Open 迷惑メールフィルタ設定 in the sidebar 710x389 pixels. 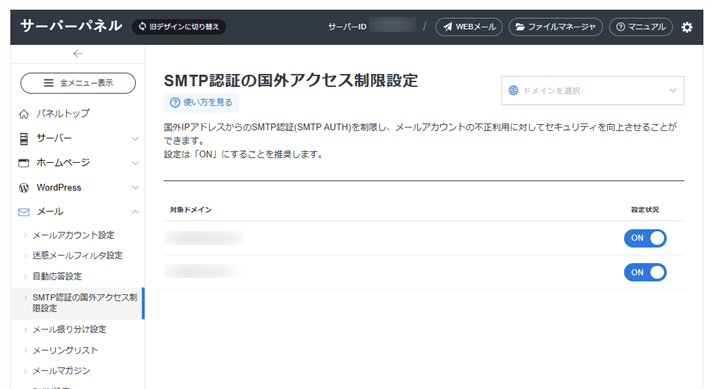click(x=77, y=255)
